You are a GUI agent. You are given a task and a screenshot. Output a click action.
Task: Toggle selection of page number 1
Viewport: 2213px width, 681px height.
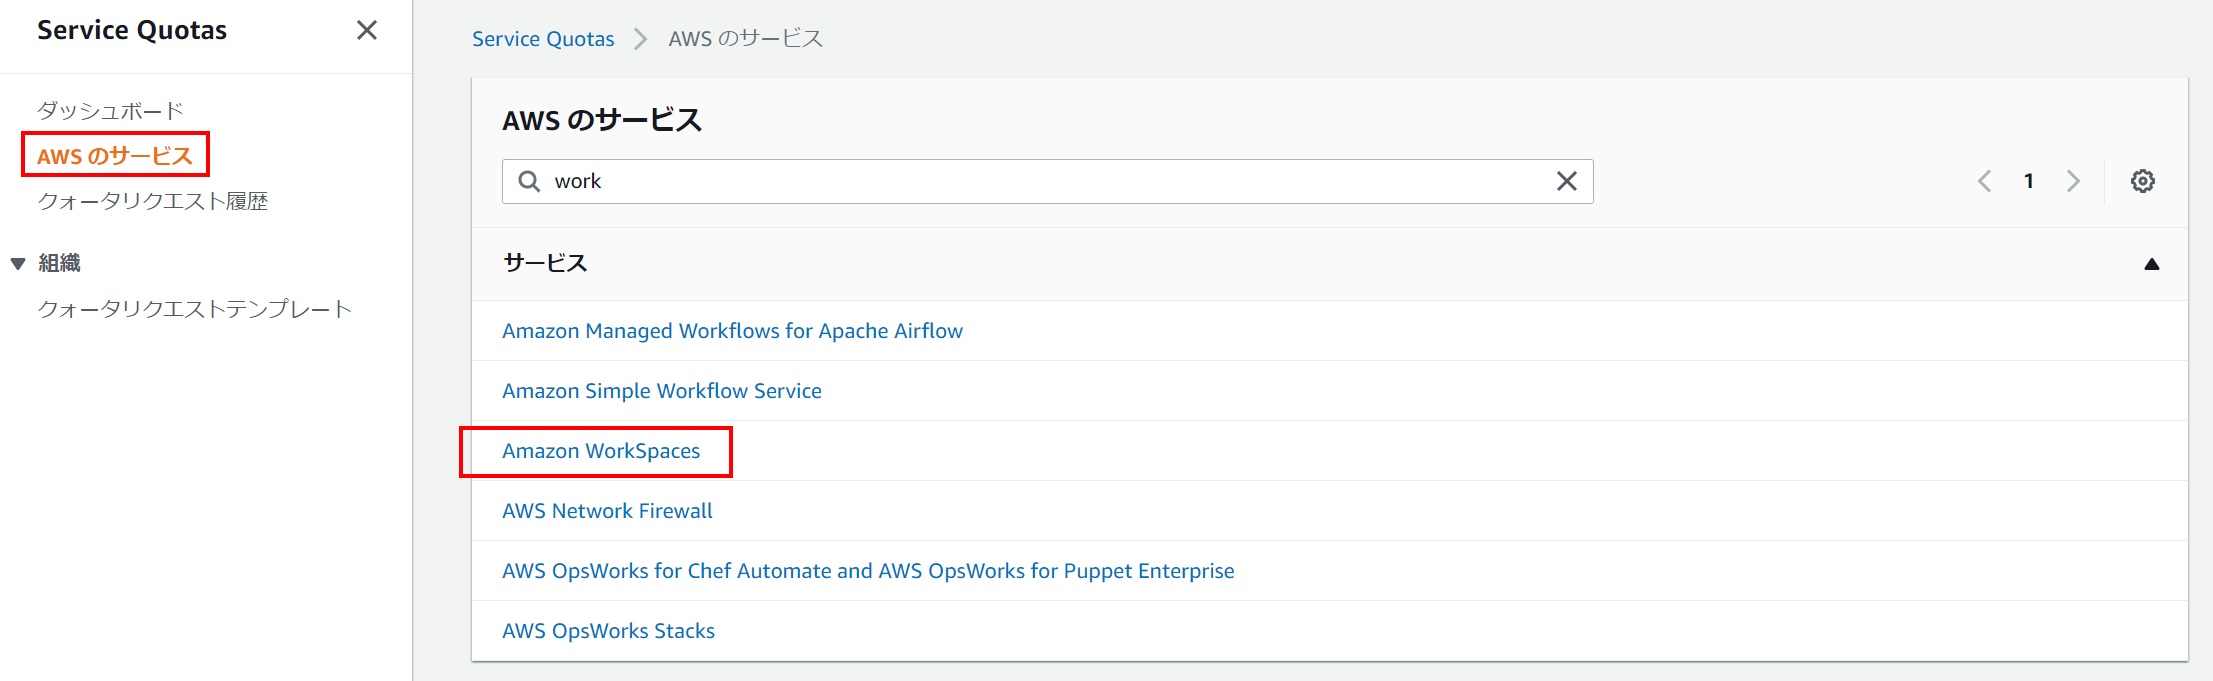click(2029, 181)
